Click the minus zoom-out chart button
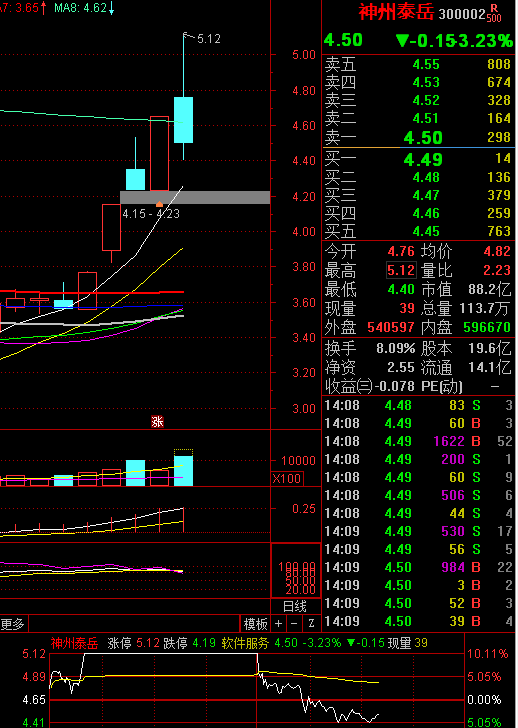The width and height of the screenshot is (518, 728). [294, 624]
